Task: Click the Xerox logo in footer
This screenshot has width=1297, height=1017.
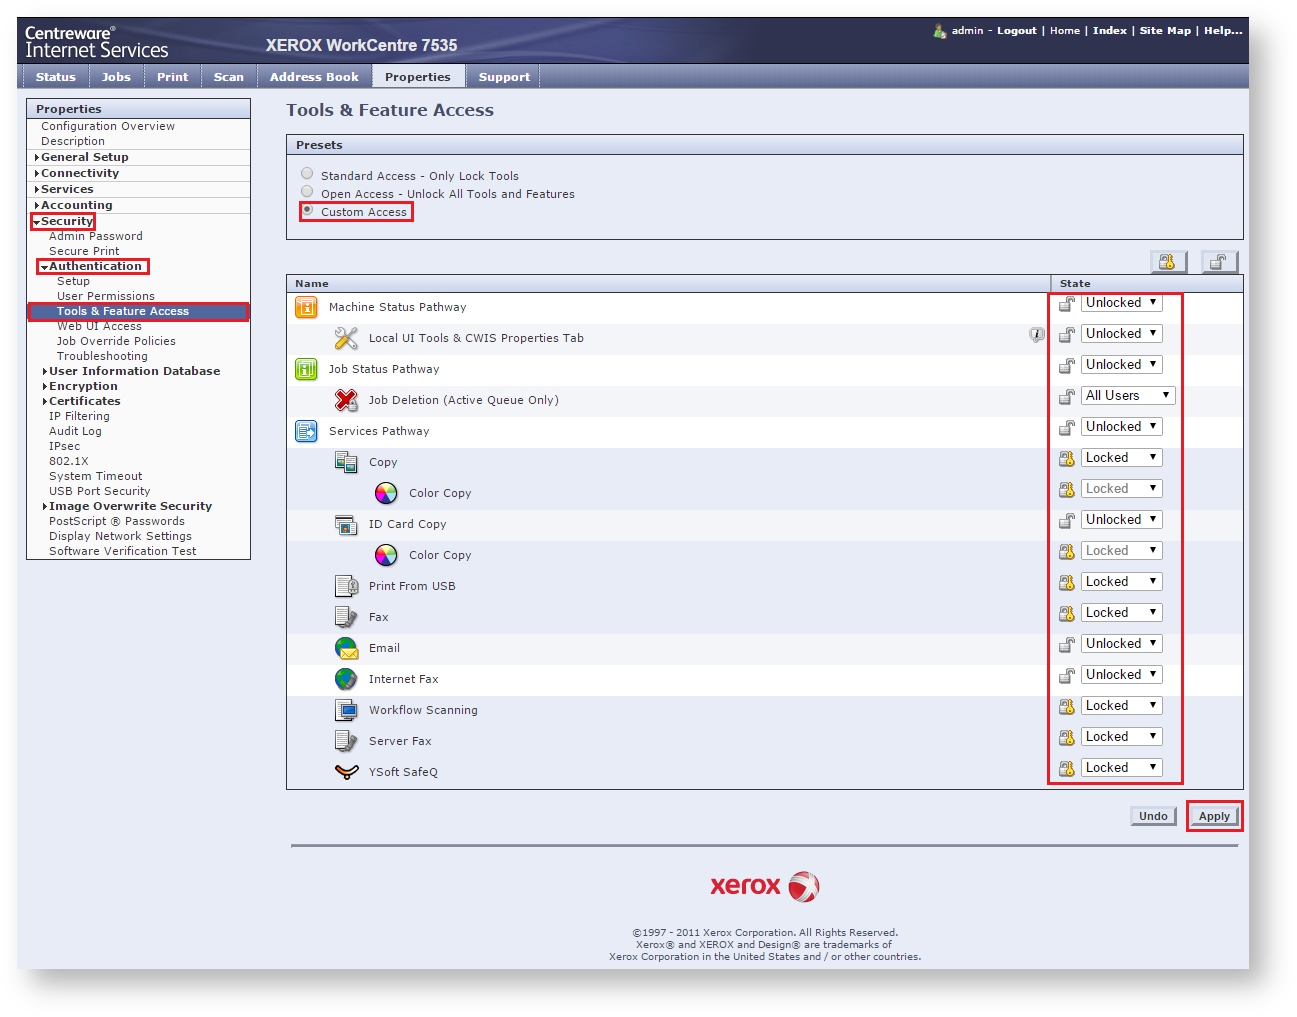Action: (765, 886)
